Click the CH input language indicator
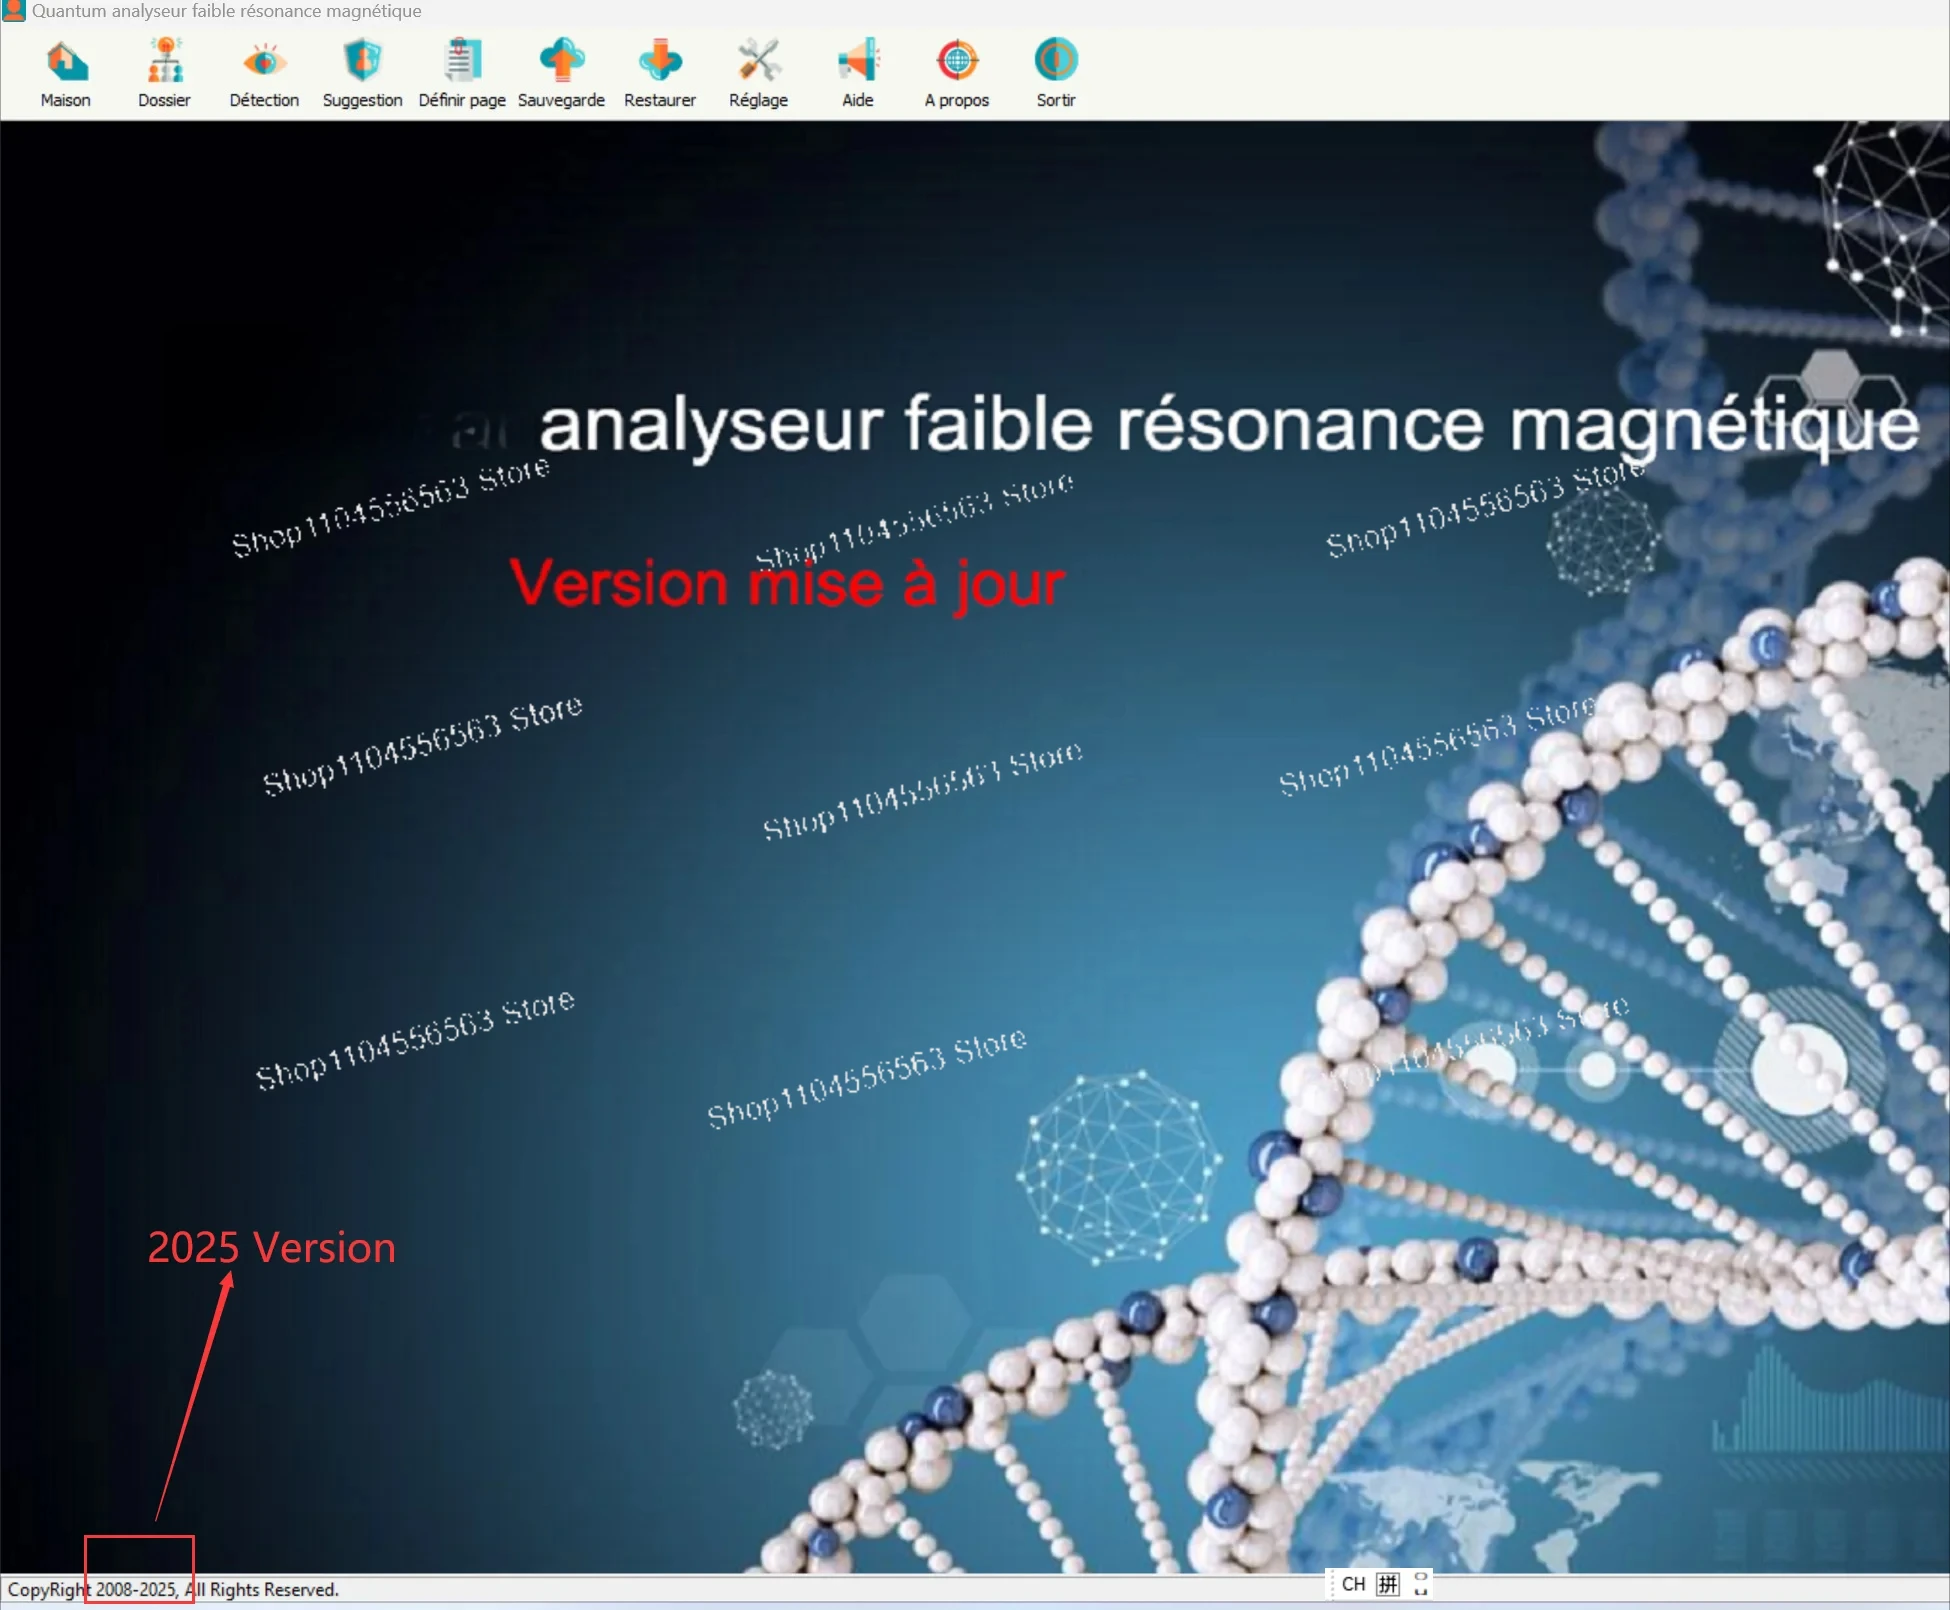The image size is (1950, 1610). click(x=1353, y=1584)
